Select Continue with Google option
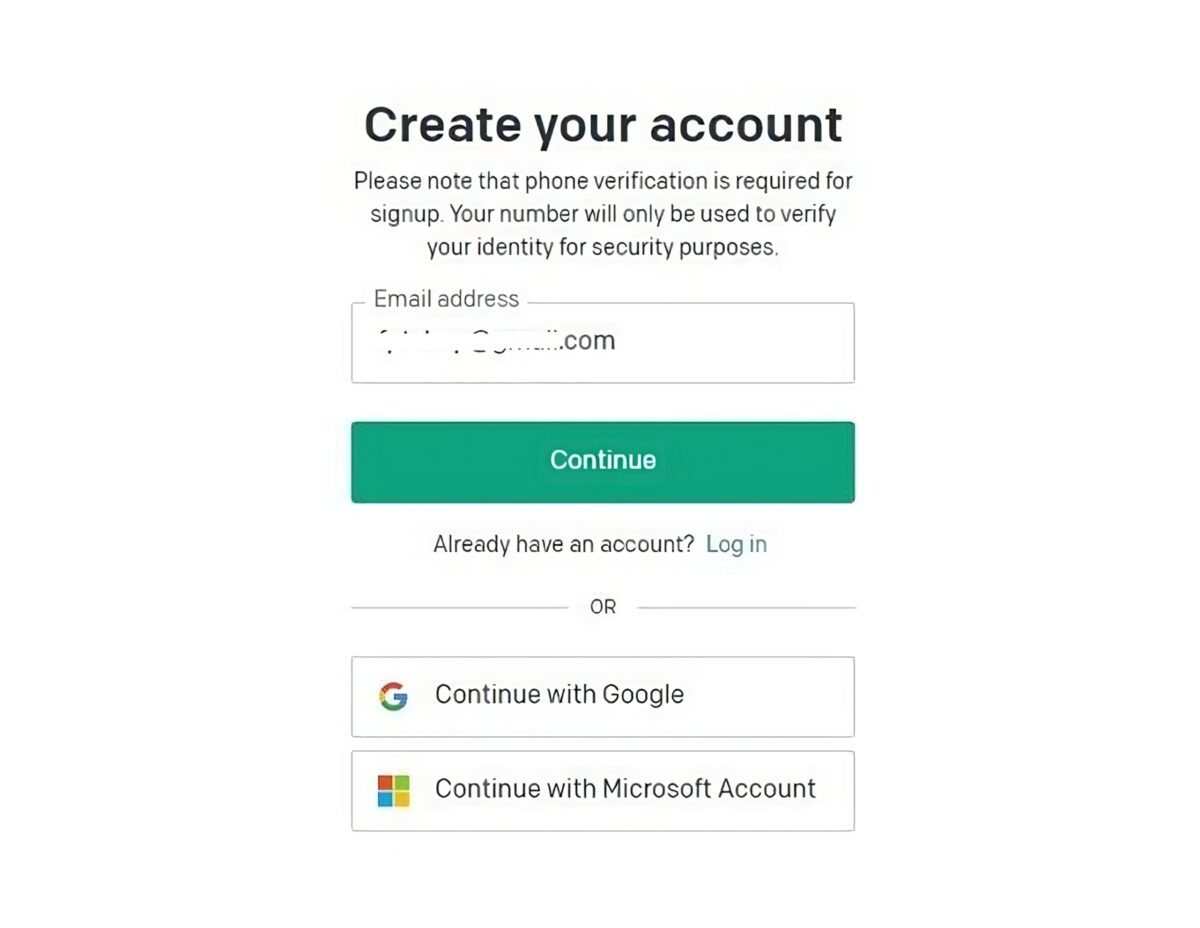This screenshot has width=1200, height=928. click(x=603, y=696)
